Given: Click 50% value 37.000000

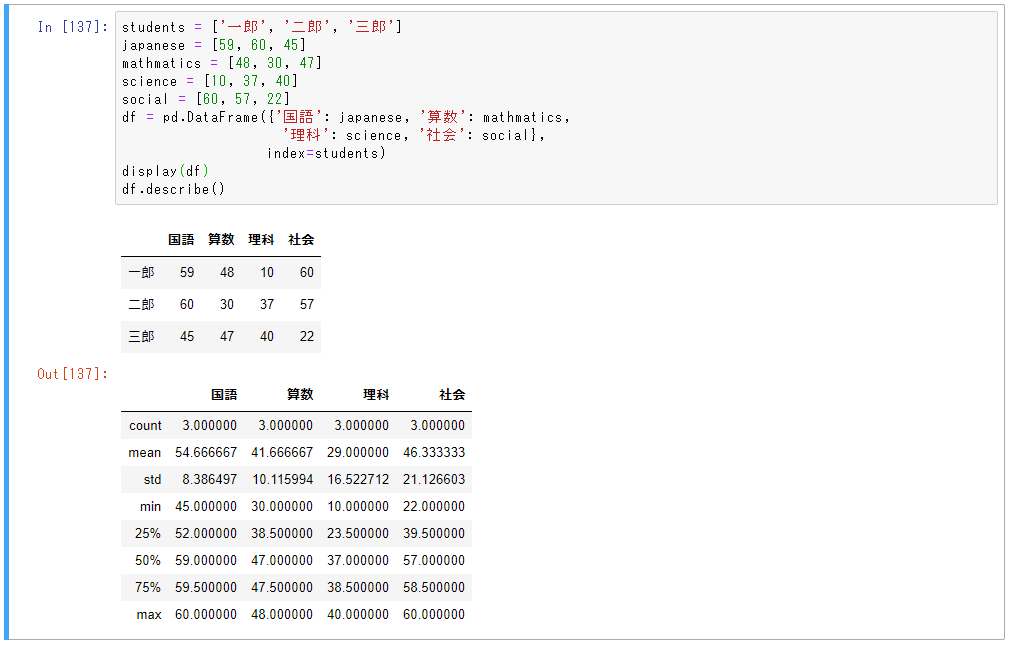Looking at the screenshot, I should [x=358, y=561].
